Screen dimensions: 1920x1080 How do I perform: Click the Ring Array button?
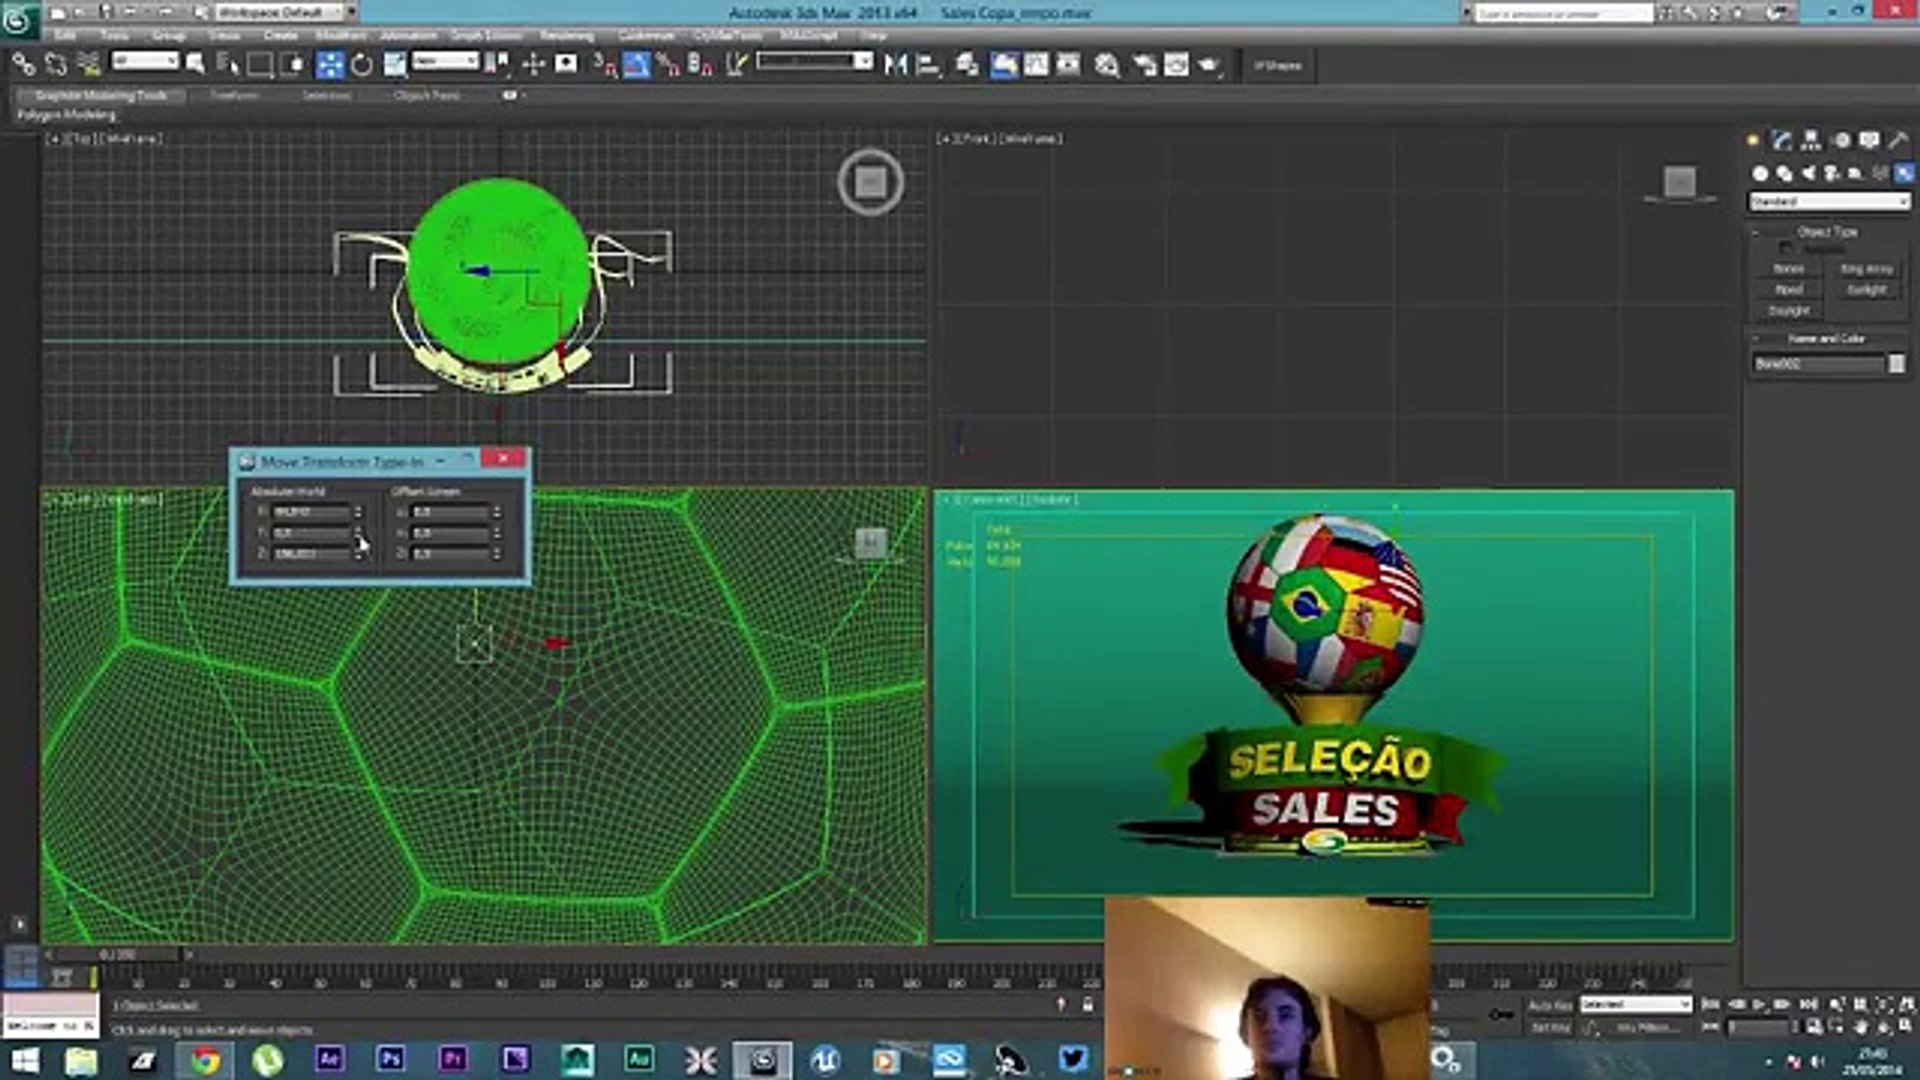(x=1866, y=269)
